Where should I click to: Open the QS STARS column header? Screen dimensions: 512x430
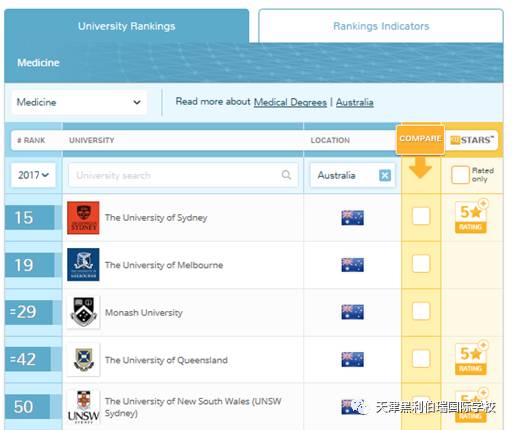pyautogui.click(x=472, y=140)
